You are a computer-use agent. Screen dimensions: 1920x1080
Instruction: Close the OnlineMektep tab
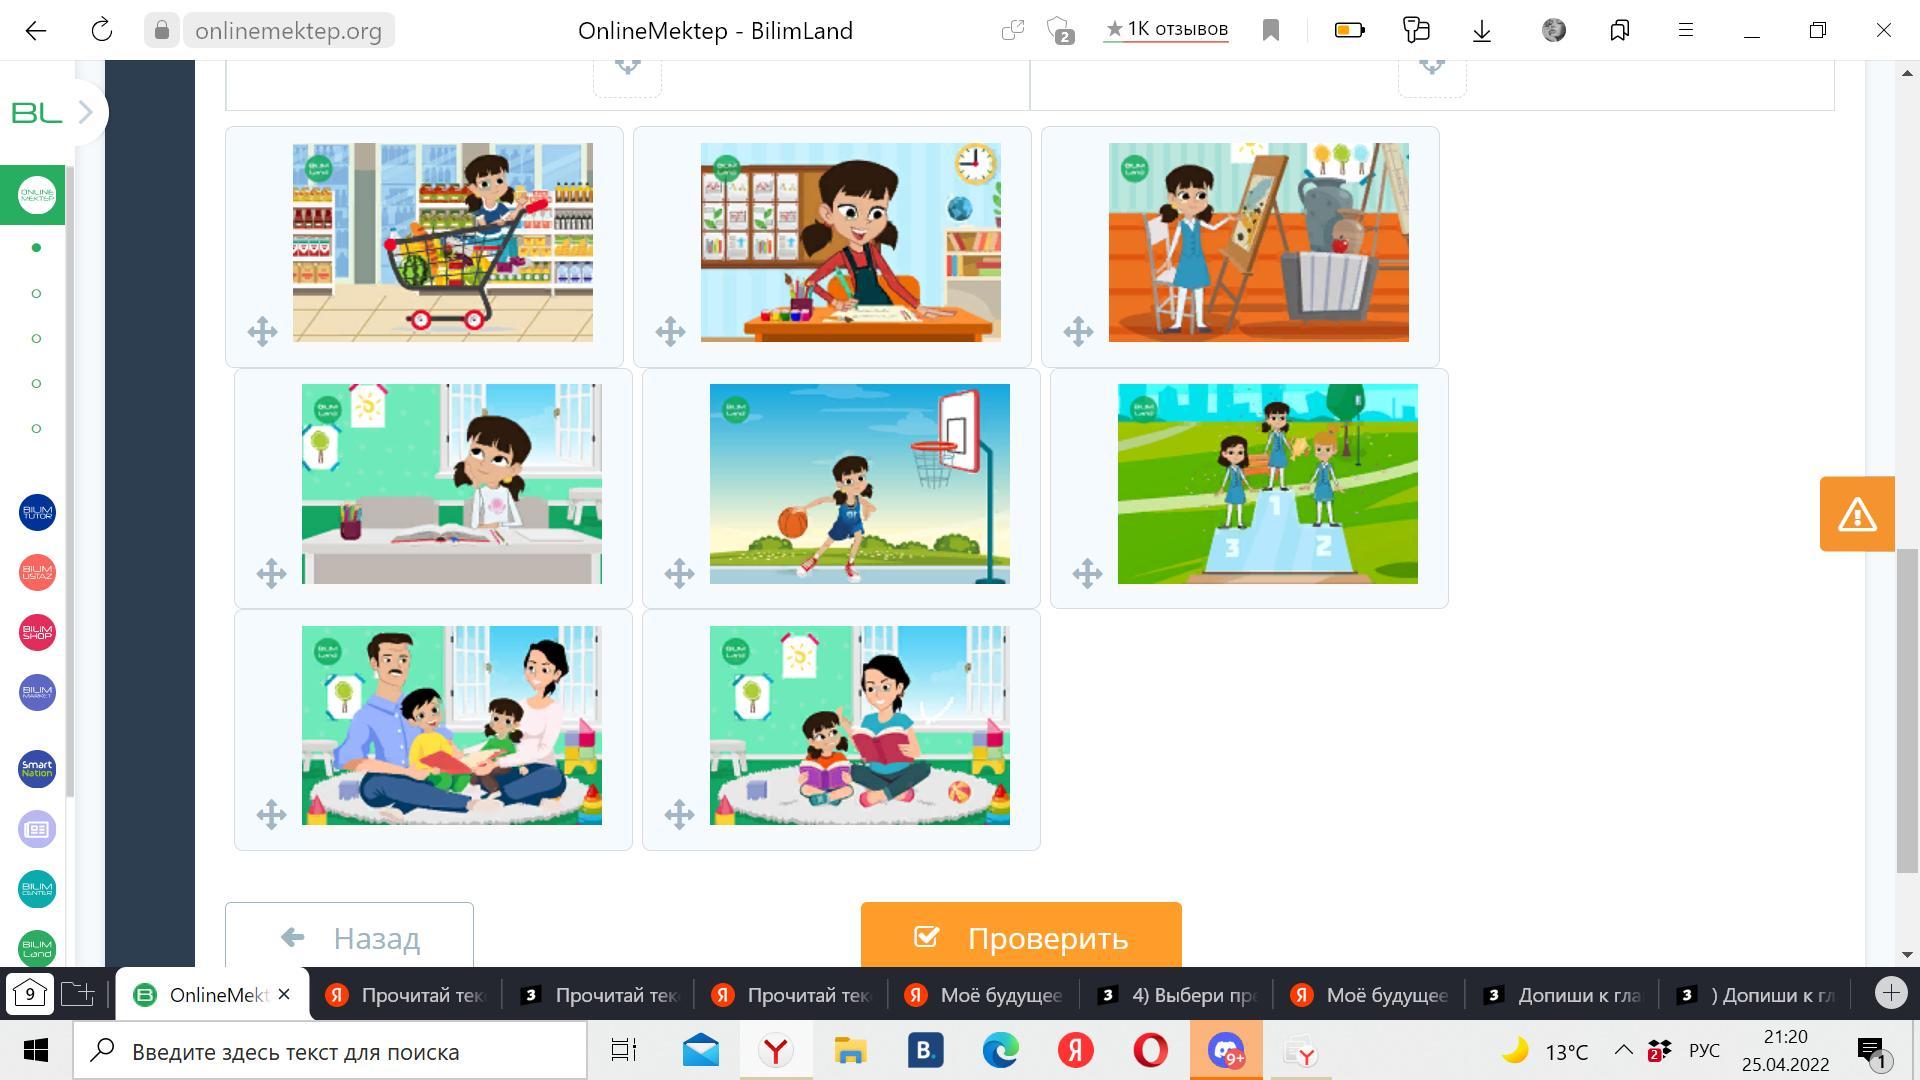coord(284,994)
